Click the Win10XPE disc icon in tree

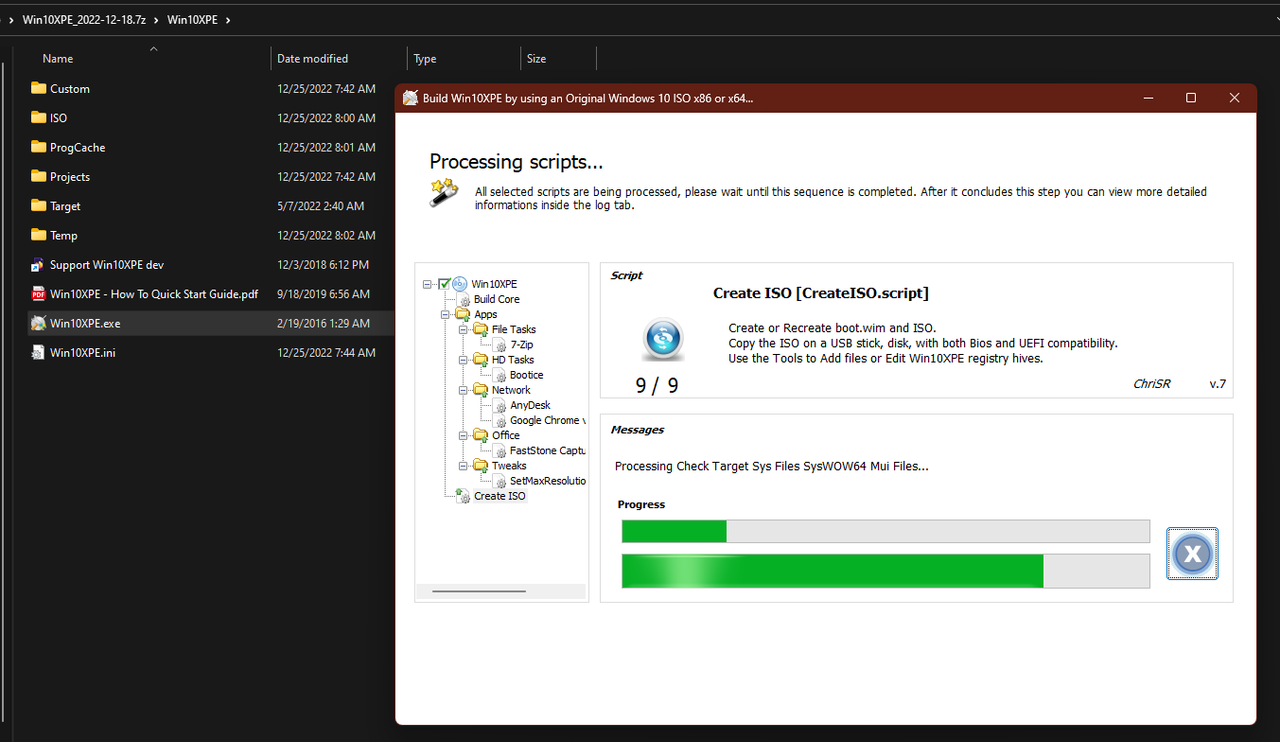click(x=460, y=284)
